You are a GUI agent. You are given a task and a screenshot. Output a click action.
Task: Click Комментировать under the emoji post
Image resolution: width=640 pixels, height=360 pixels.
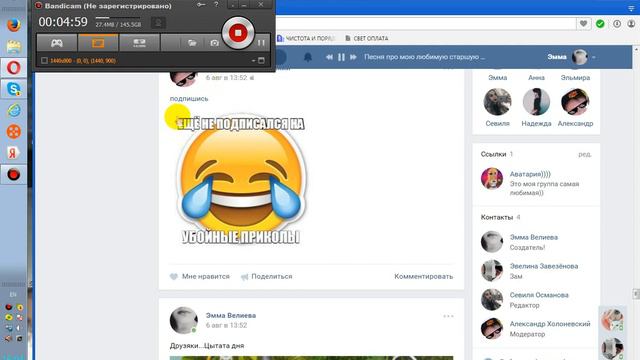pyautogui.click(x=423, y=276)
